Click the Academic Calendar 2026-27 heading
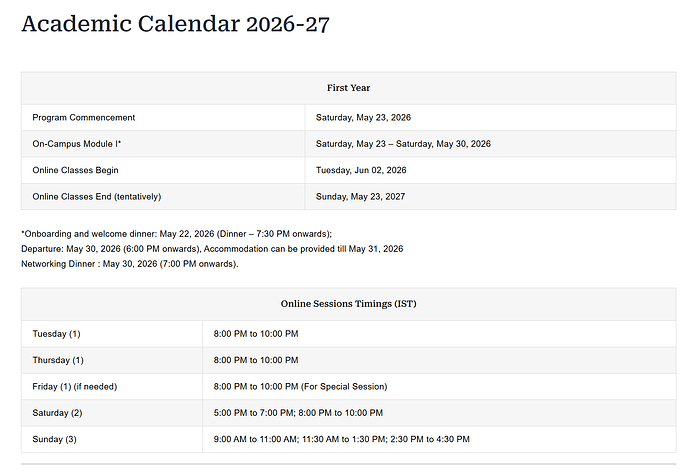This screenshot has height=474, width=690. pyautogui.click(x=175, y=24)
